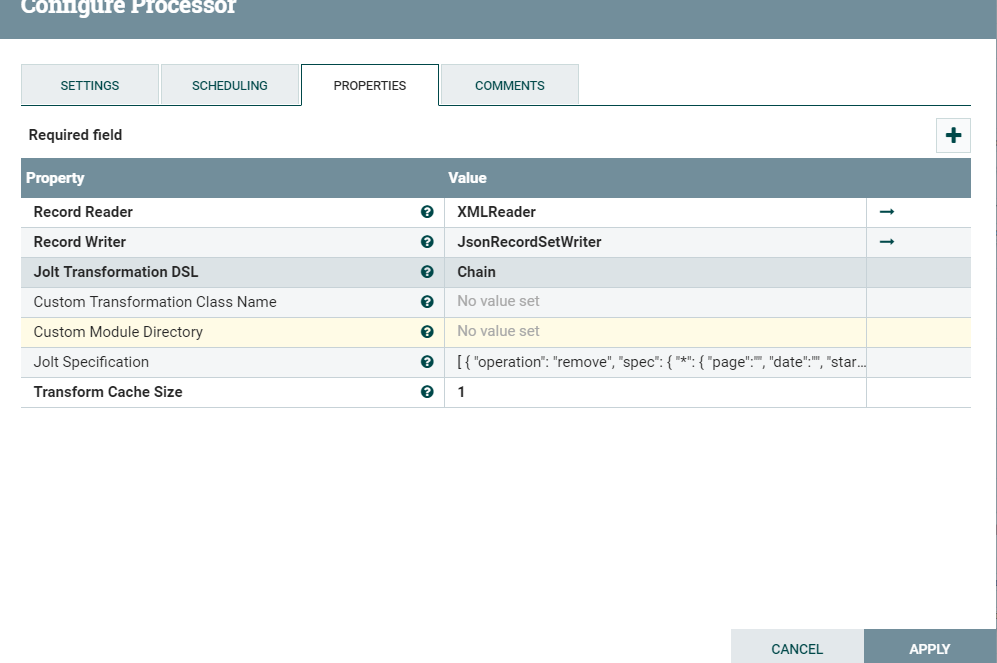Screen dimensions: 997x663
Task: Open help for Transform Cache Size
Action: [x=427, y=392]
